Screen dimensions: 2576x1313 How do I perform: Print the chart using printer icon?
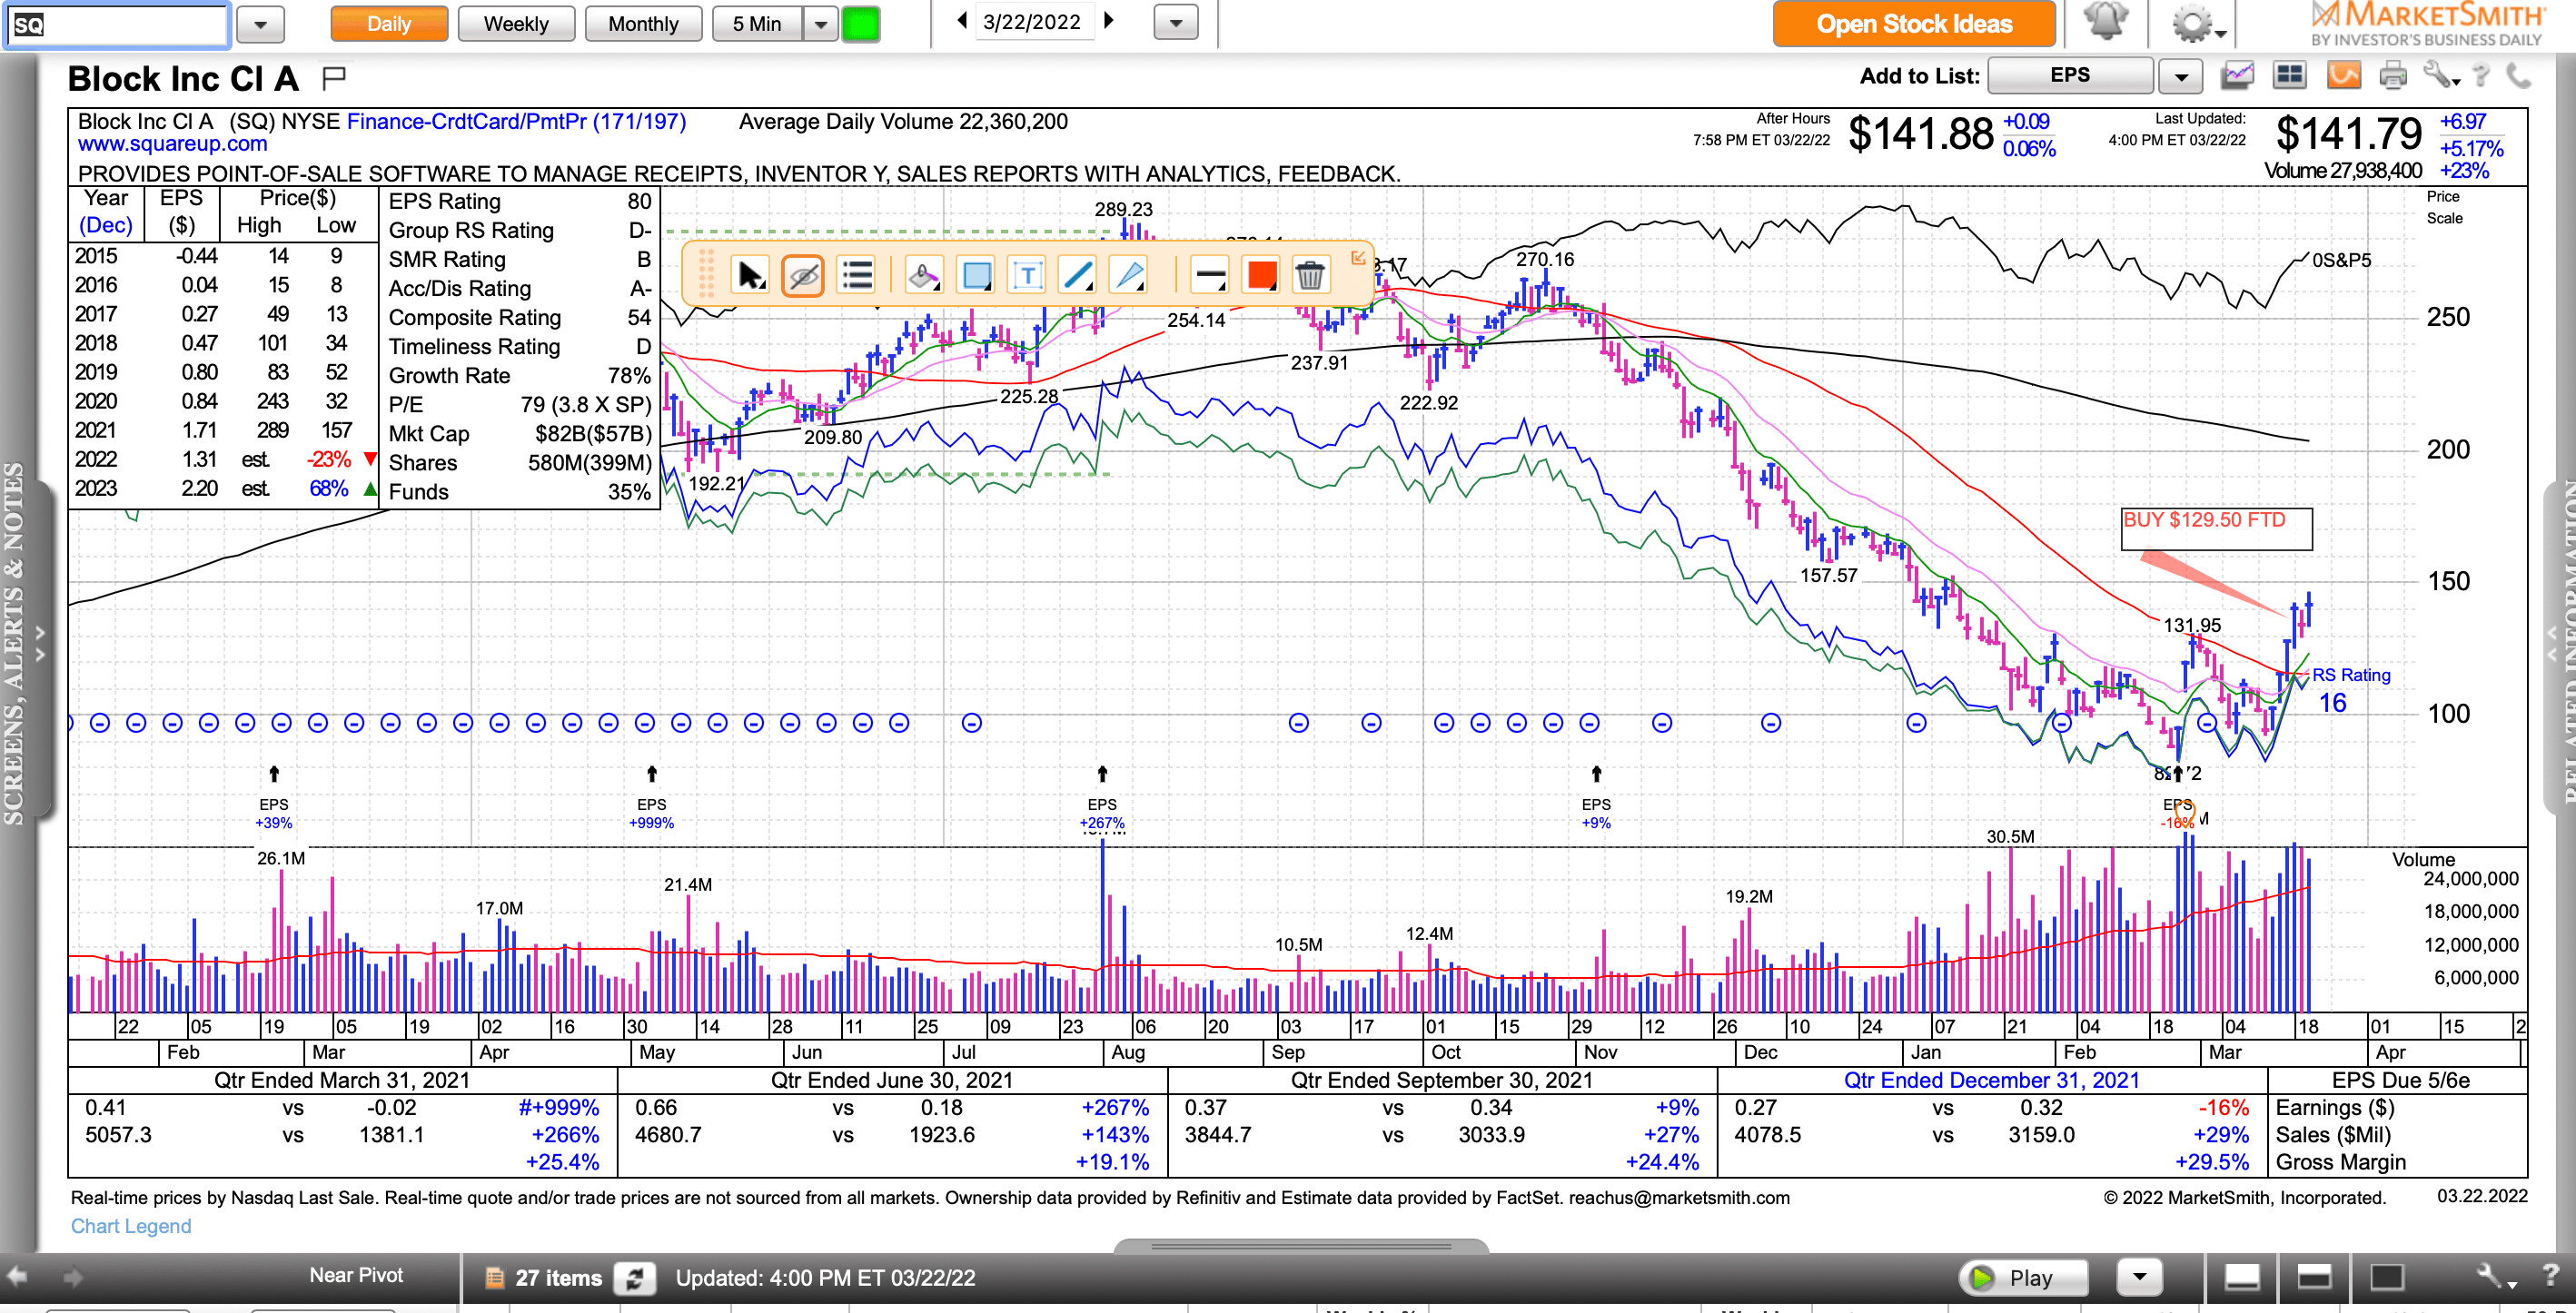click(2393, 75)
